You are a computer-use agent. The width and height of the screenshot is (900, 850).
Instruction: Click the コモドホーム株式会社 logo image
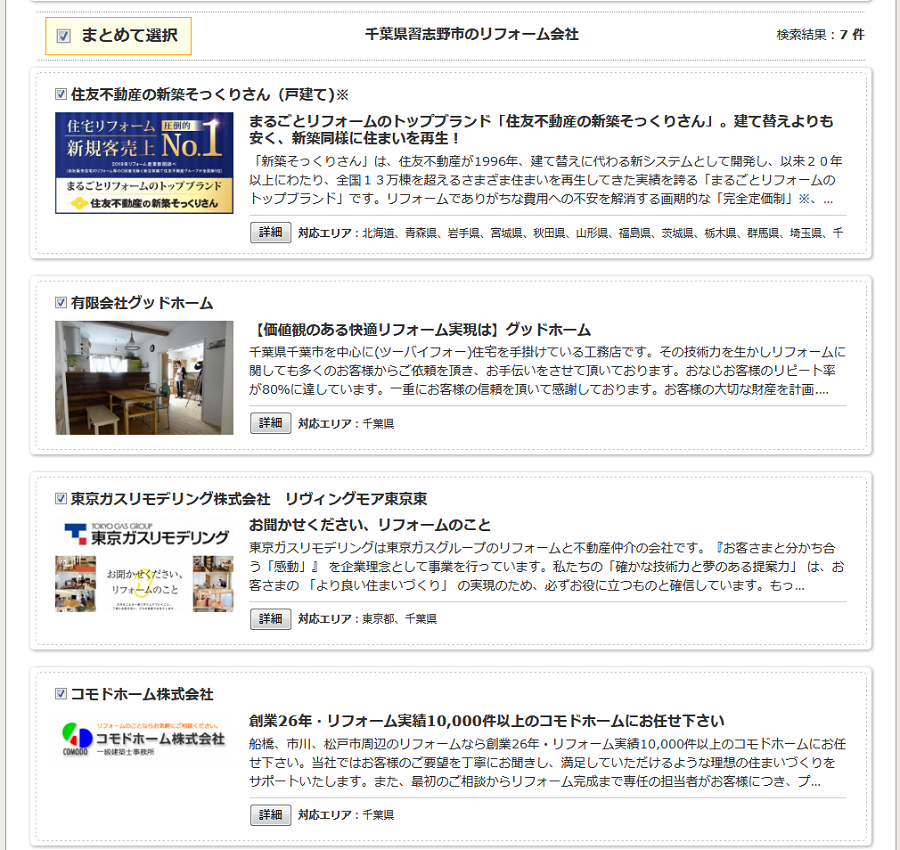[x=144, y=739]
